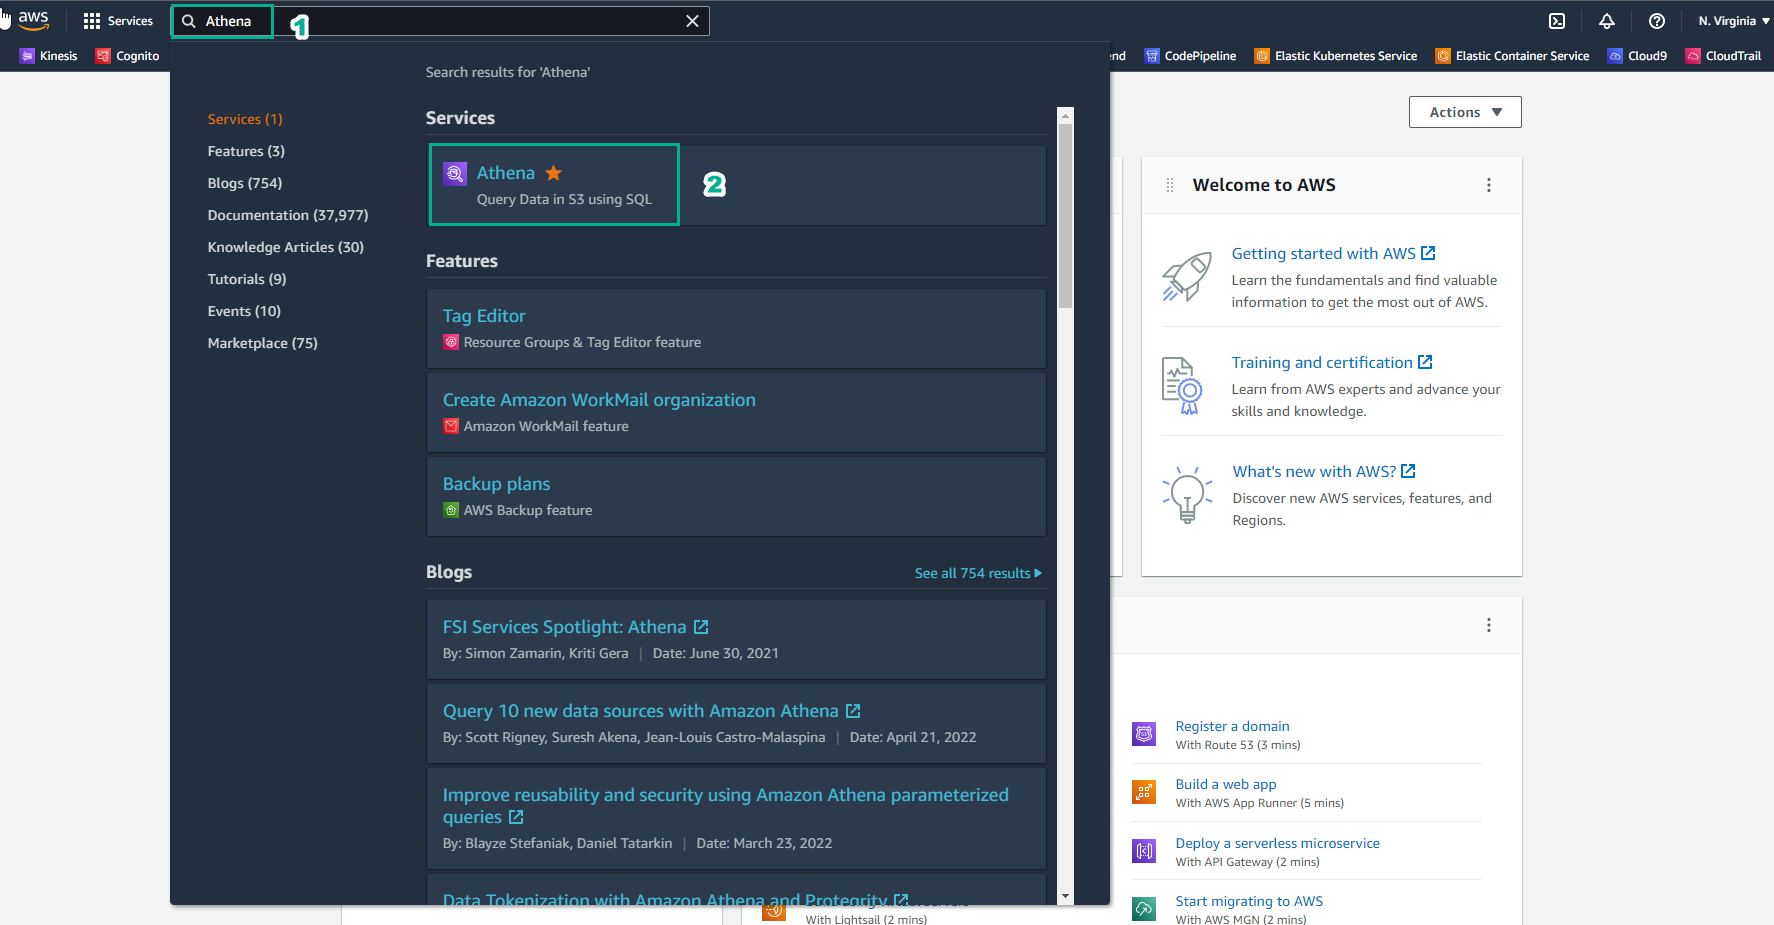Screen dimensions: 1774x925
Task: Click the scrollbar down arrow in results
Action: [x=1065, y=897]
